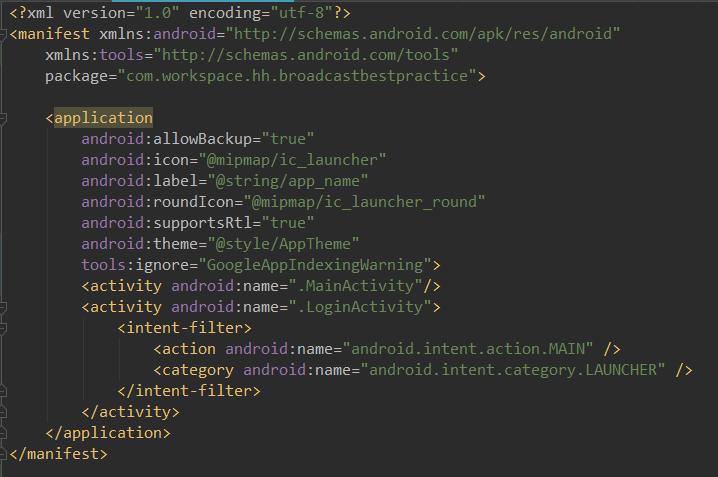Screen dimensions: 718x477
Task: Click the value "@mipmap/ic_launcher" of android:icon
Action: point(292,160)
